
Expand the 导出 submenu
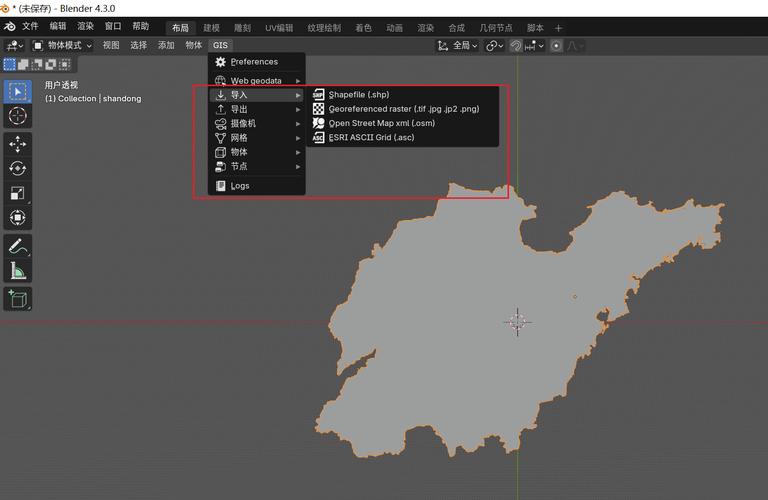coord(257,109)
